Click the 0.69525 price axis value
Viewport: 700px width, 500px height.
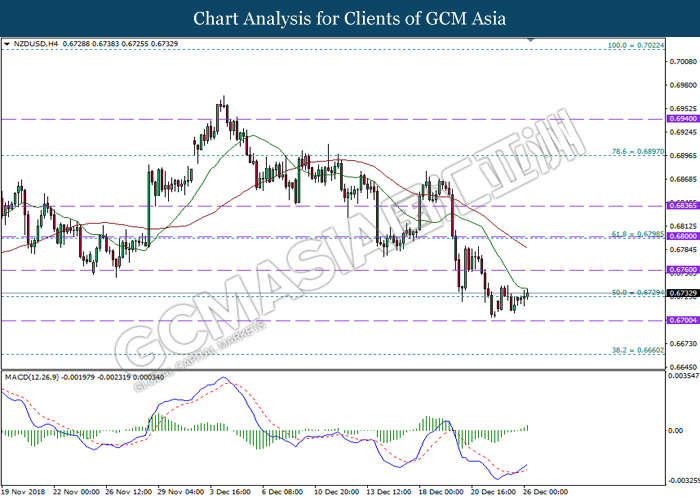[x=683, y=108]
